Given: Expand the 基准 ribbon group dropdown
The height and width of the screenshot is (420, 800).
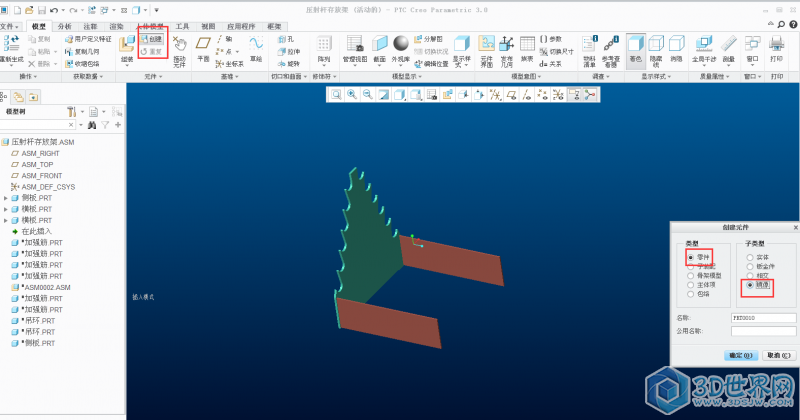Looking at the screenshot, I should [x=227, y=76].
